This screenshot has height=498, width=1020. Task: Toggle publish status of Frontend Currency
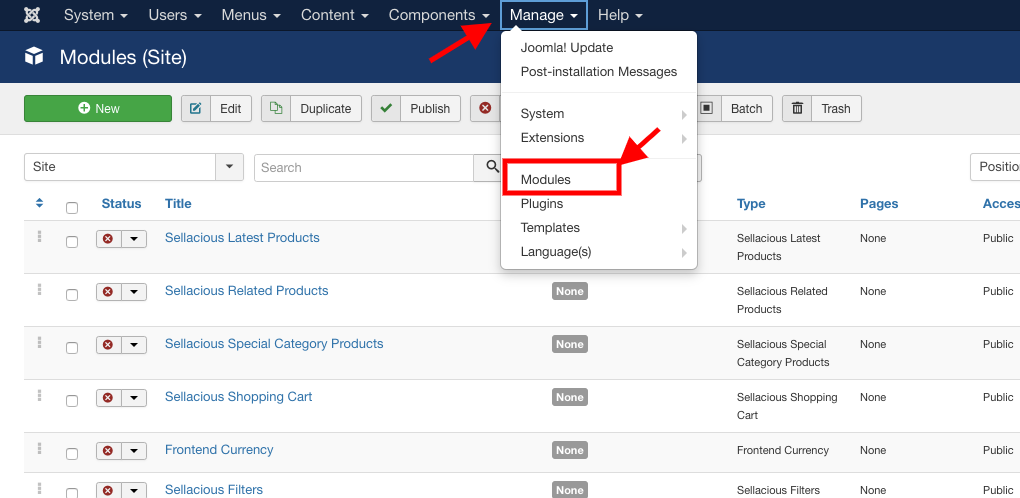tap(109, 451)
